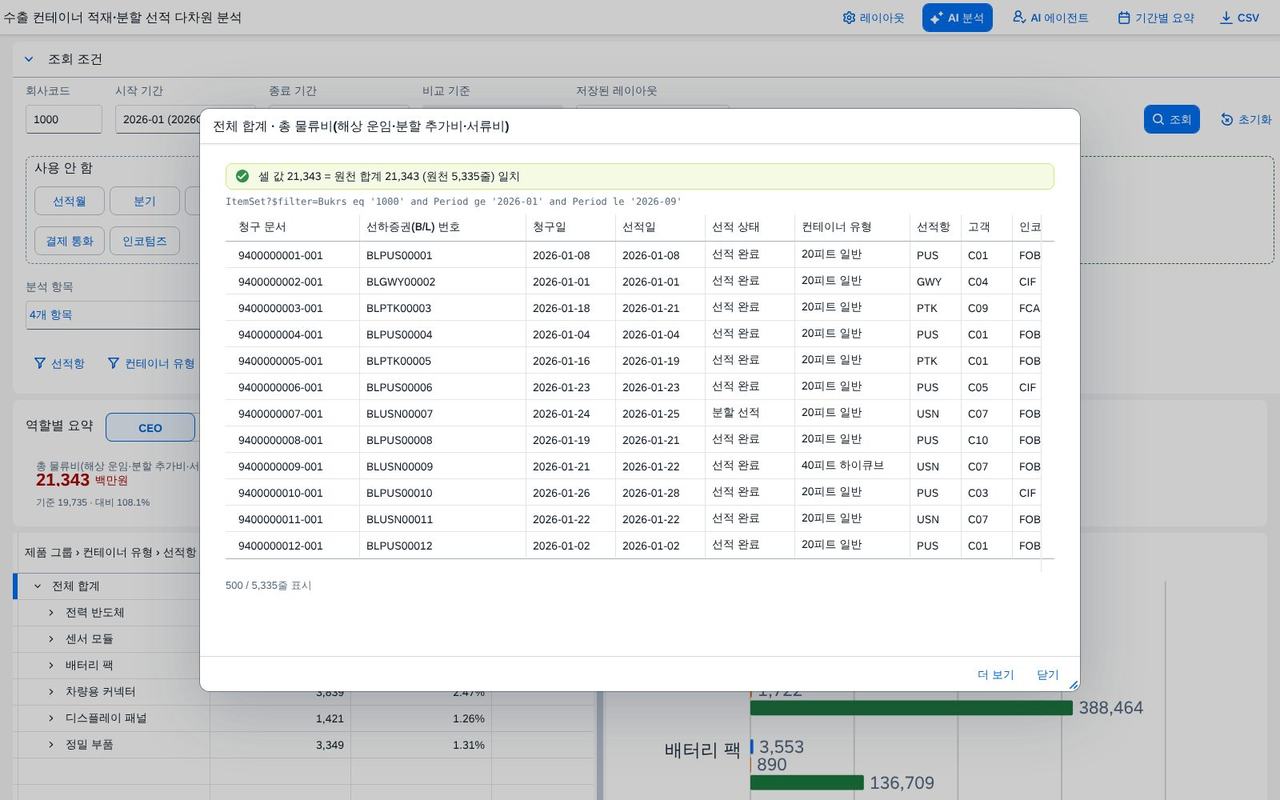The height and width of the screenshot is (800, 1280).
Task: Open the 컨테이너 유형 filter funnel
Action: 113,363
